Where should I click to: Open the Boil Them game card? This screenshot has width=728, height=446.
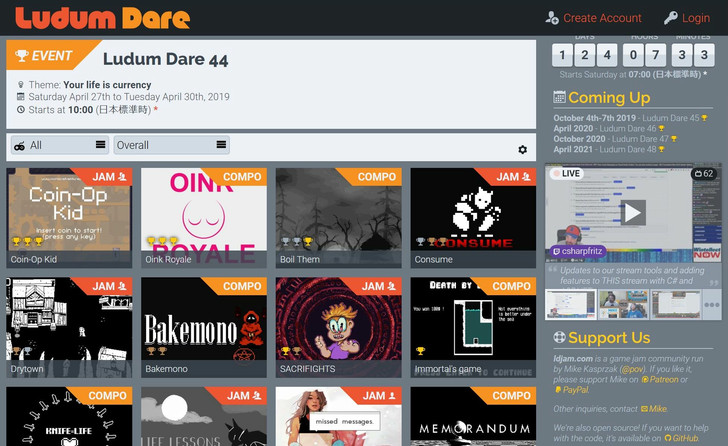[338, 218]
